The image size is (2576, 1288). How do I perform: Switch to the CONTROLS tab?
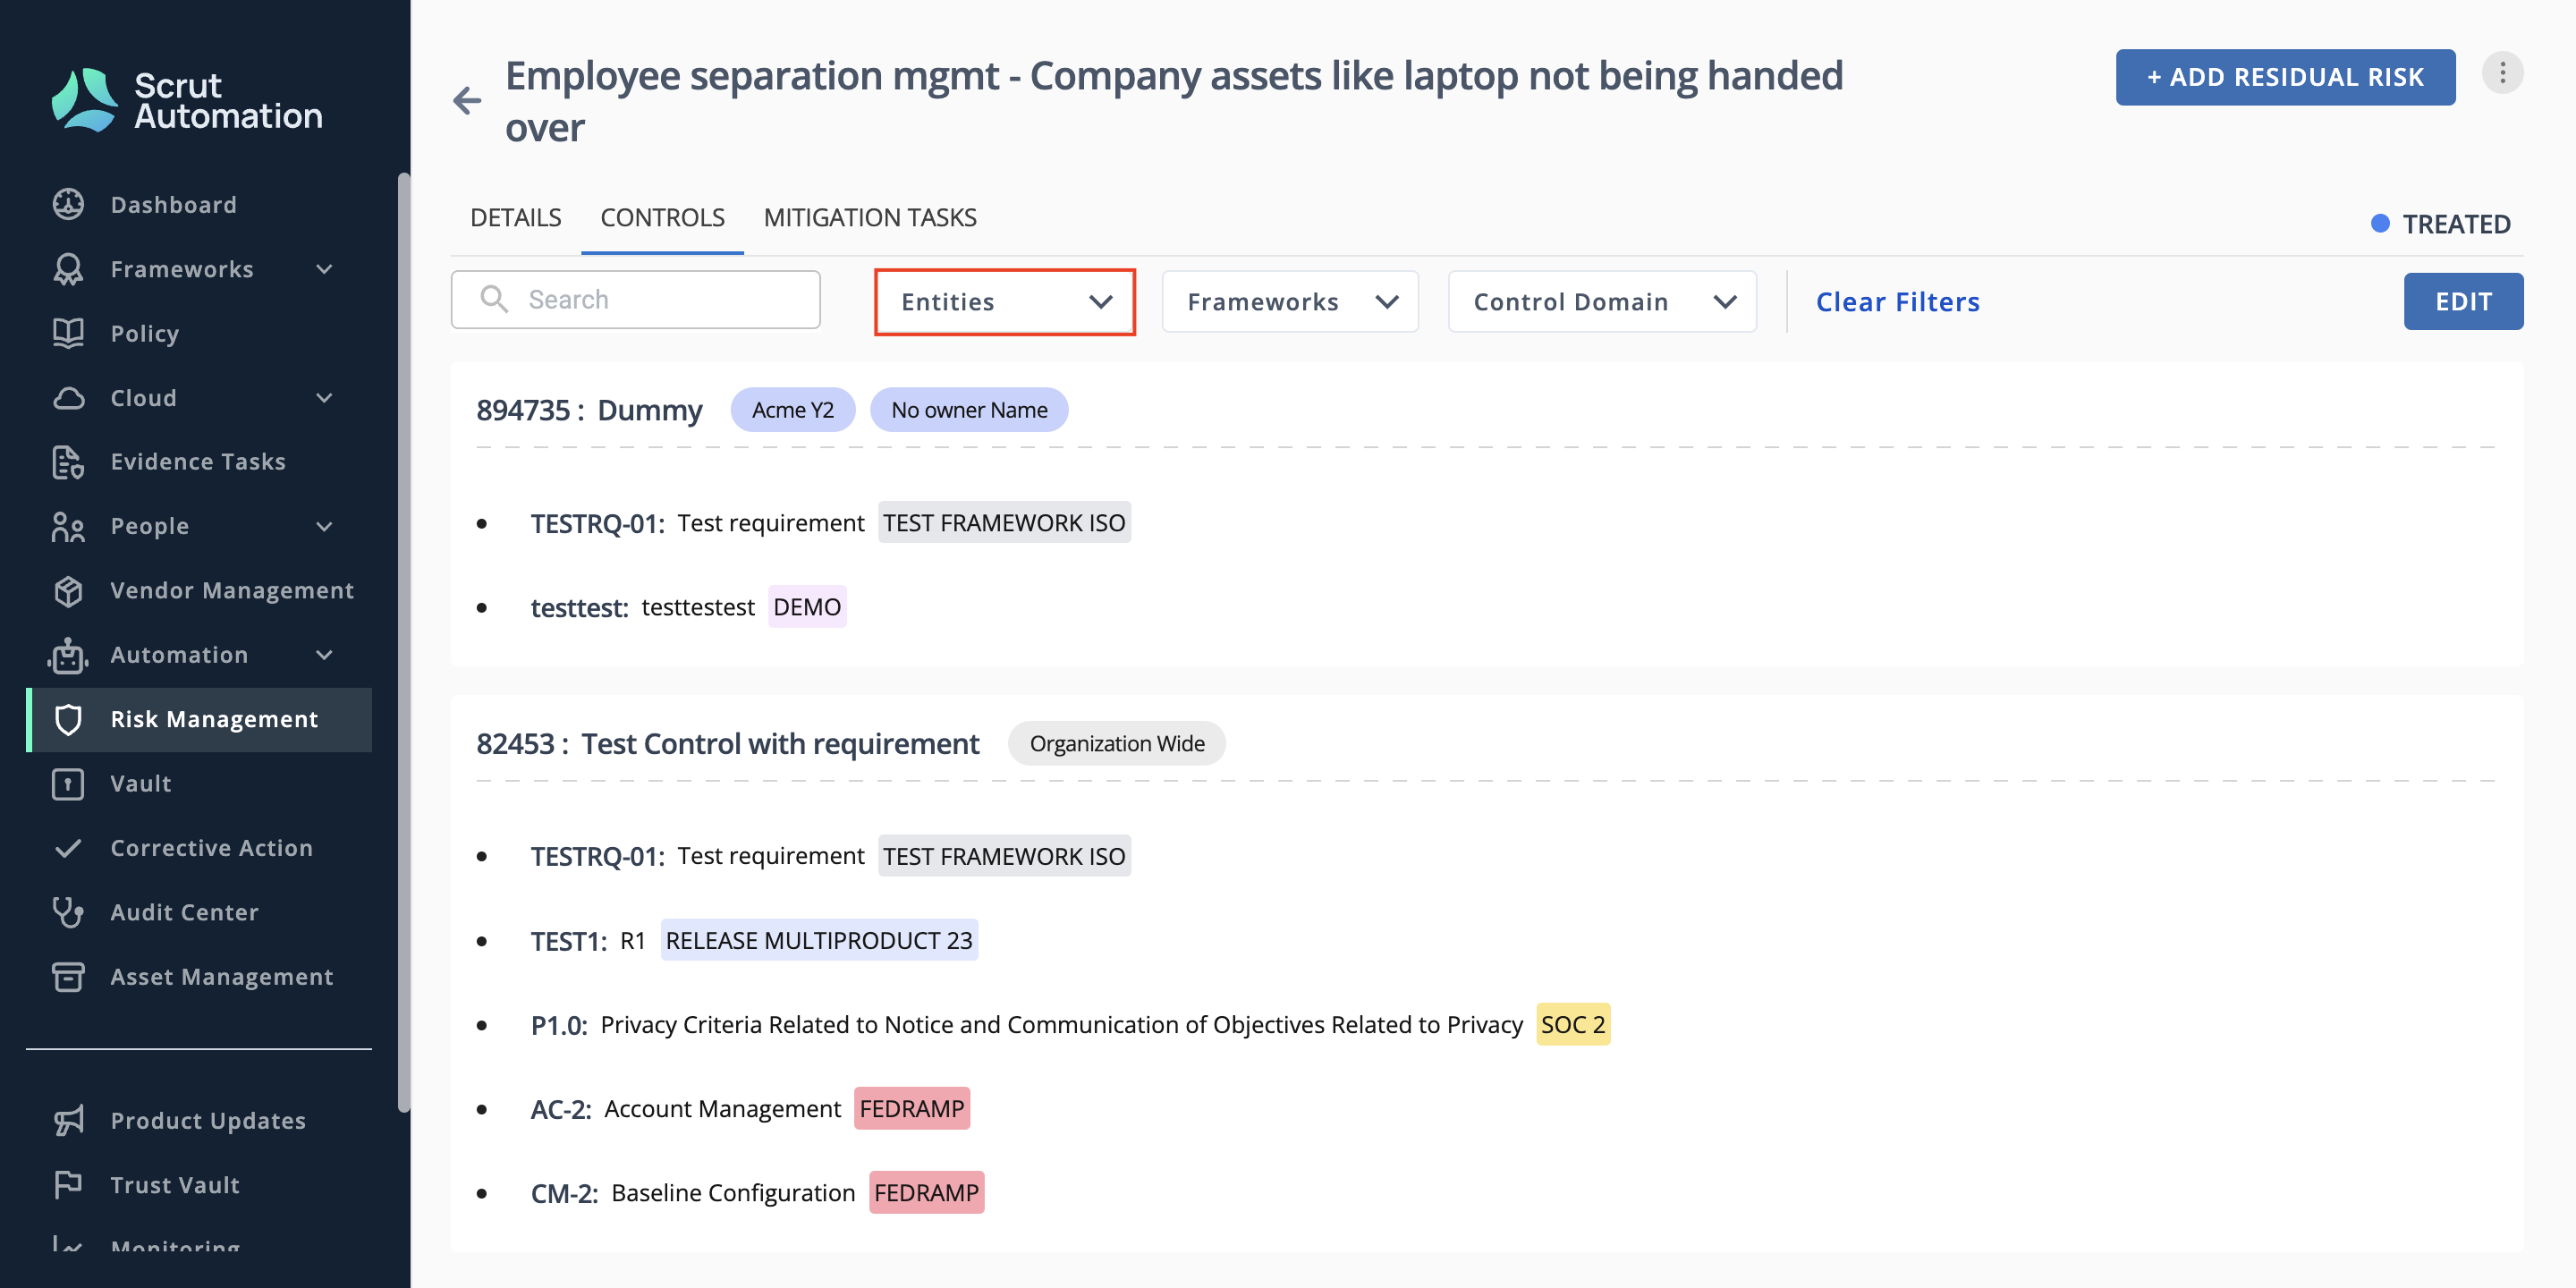click(662, 218)
